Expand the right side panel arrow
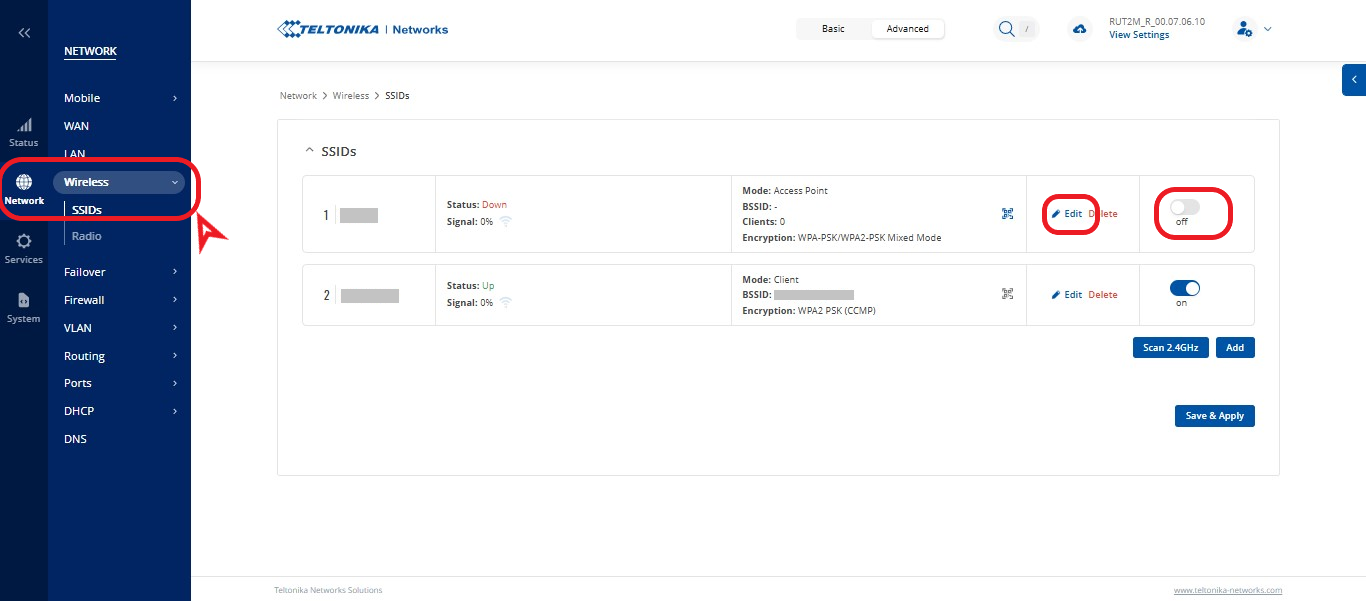This screenshot has width=1366, height=601. click(x=1354, y=80)
